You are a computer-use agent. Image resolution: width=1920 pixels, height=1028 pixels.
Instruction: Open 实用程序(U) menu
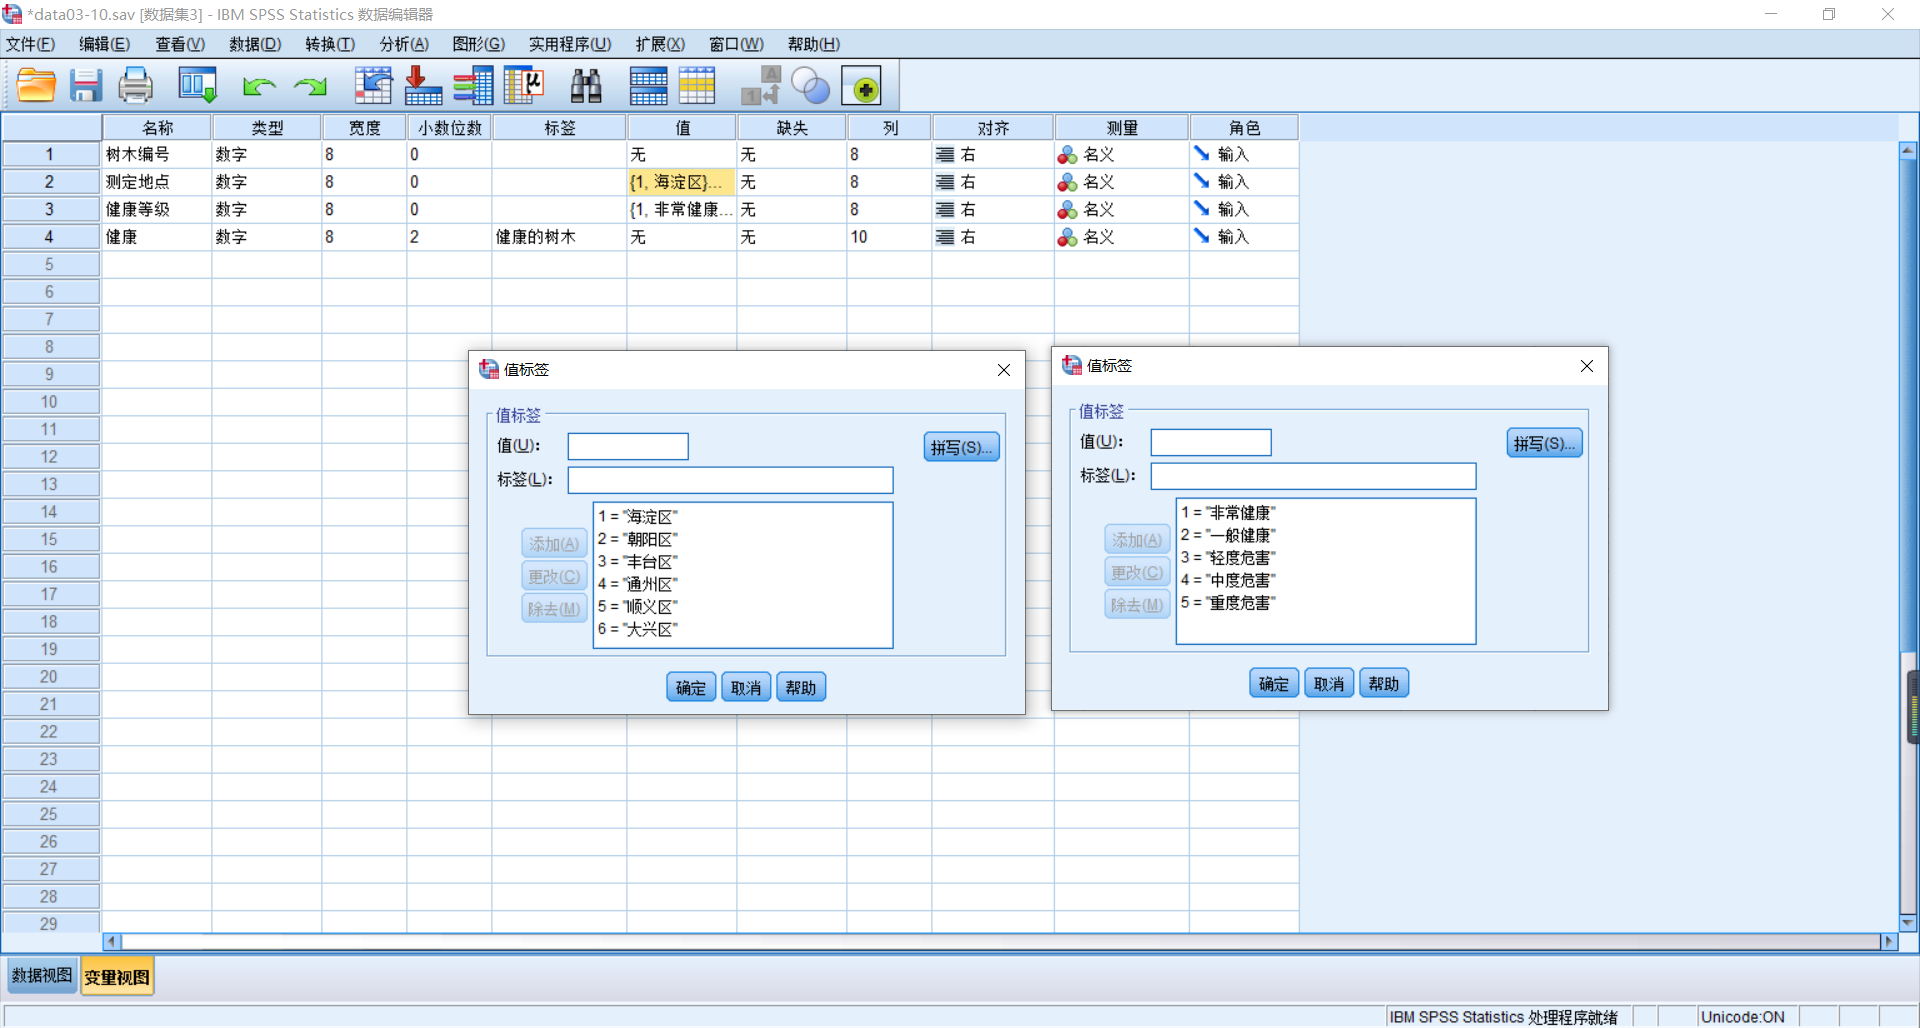[x=570, y=44]
